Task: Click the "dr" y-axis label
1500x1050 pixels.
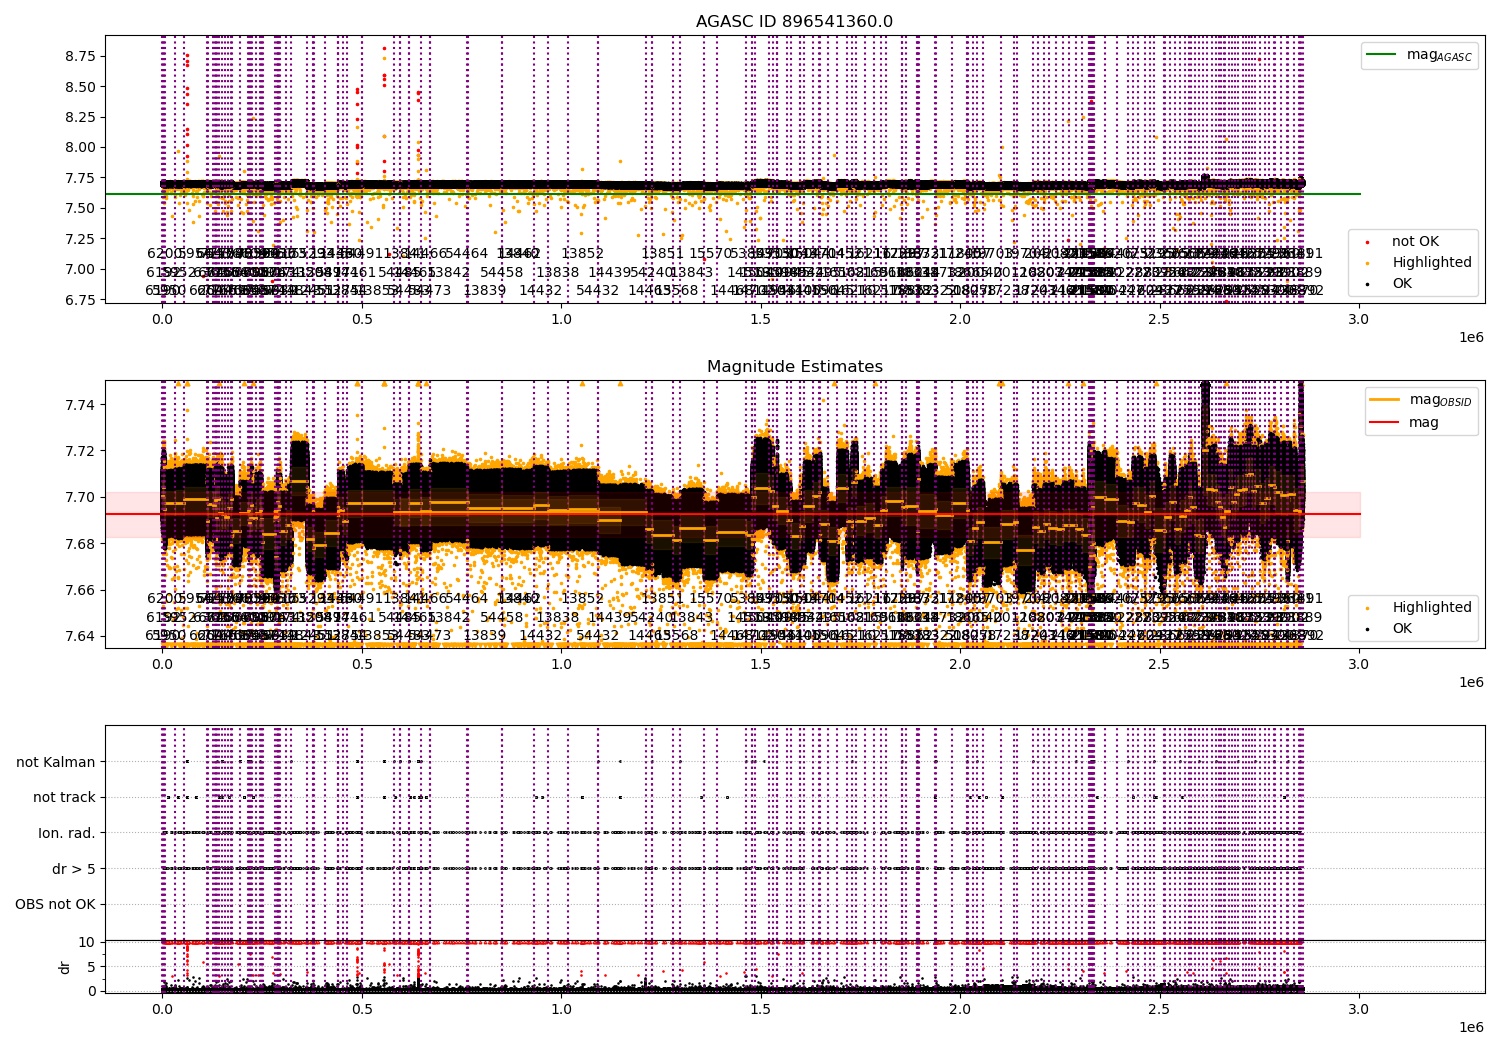Action: tap(65, 967)
